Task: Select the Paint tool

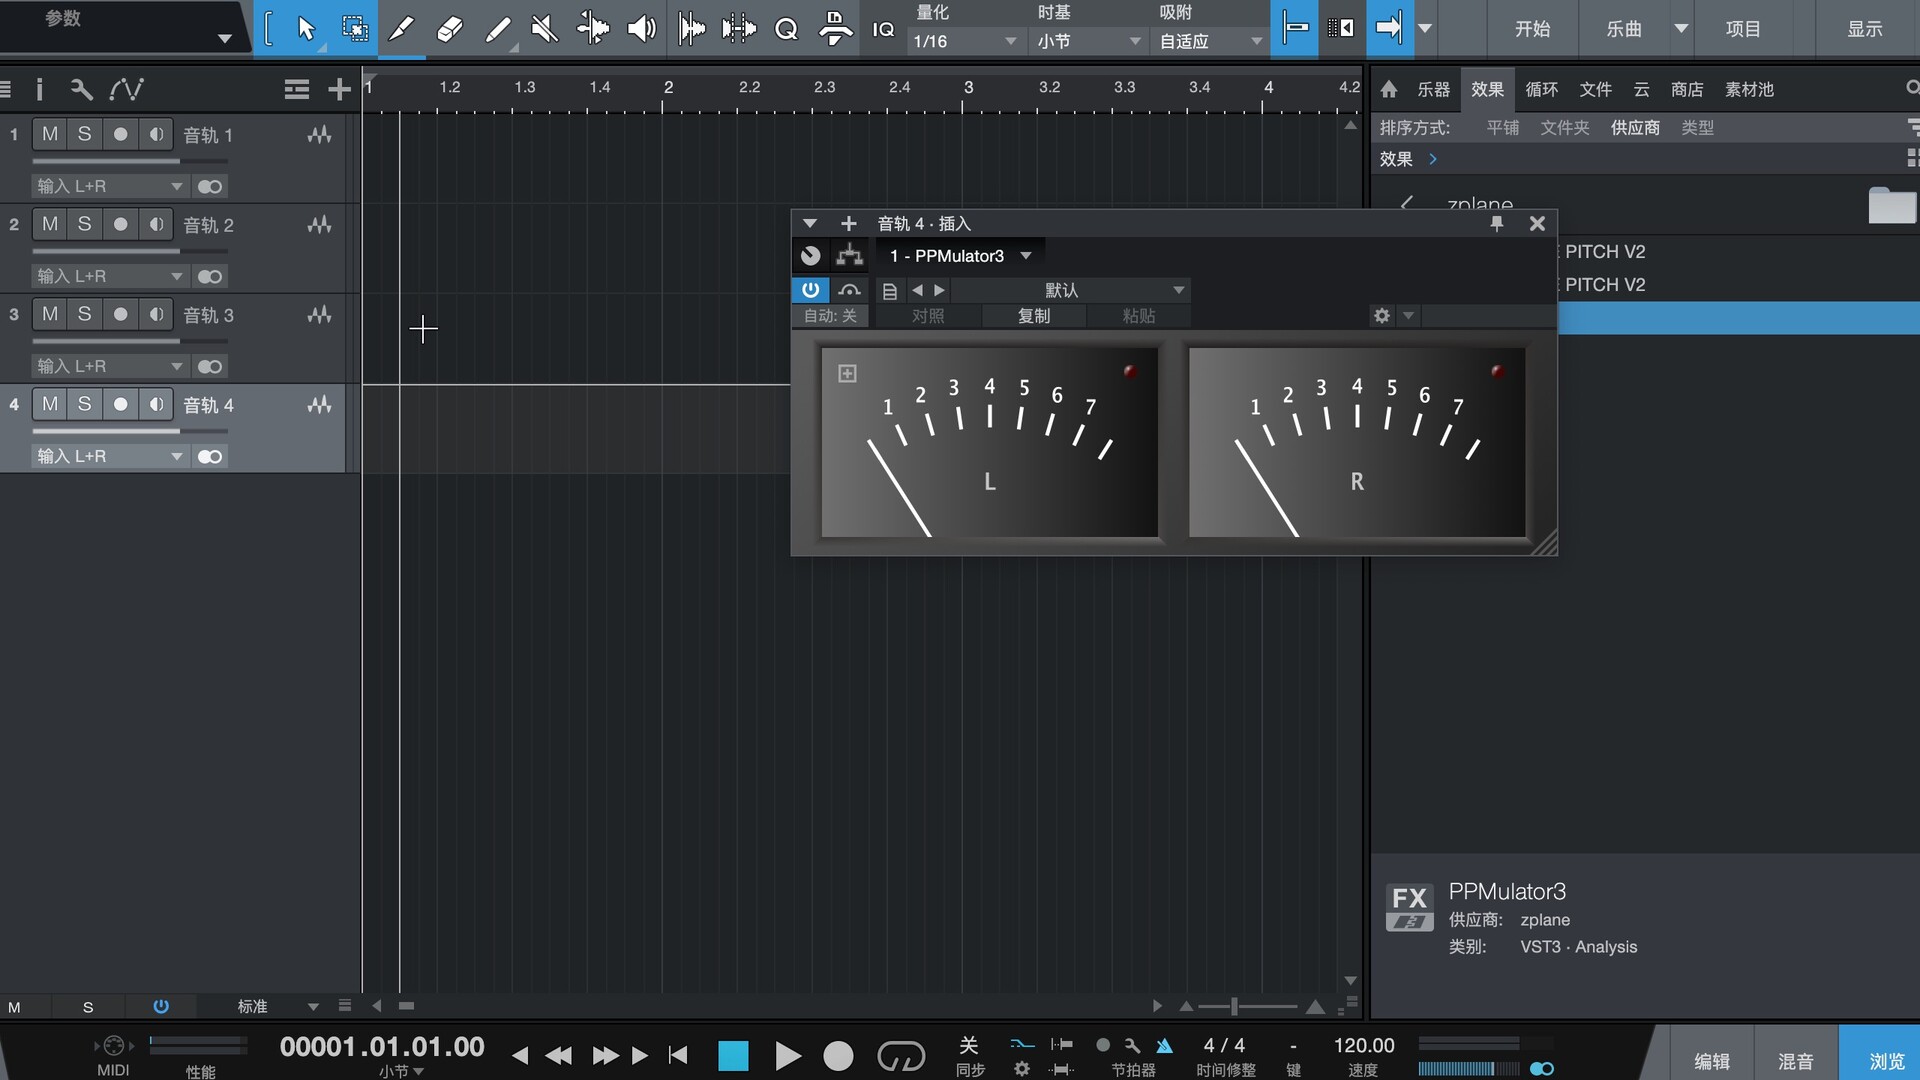Action: coord(498,28)
